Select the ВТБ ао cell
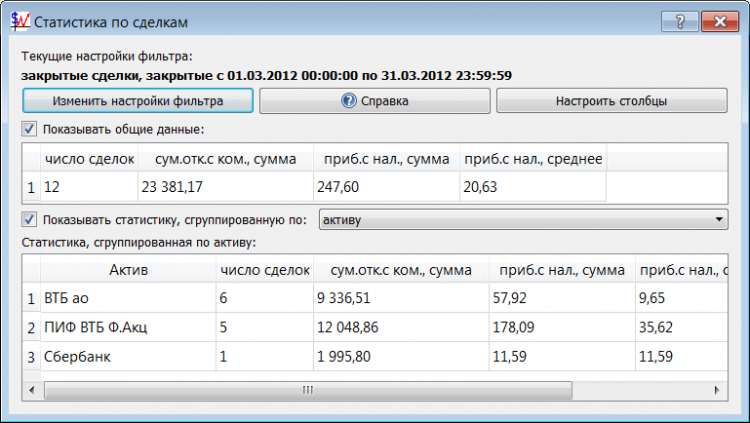Image resolution: width=750 pixels, height=423 pixels. point(128,298)
